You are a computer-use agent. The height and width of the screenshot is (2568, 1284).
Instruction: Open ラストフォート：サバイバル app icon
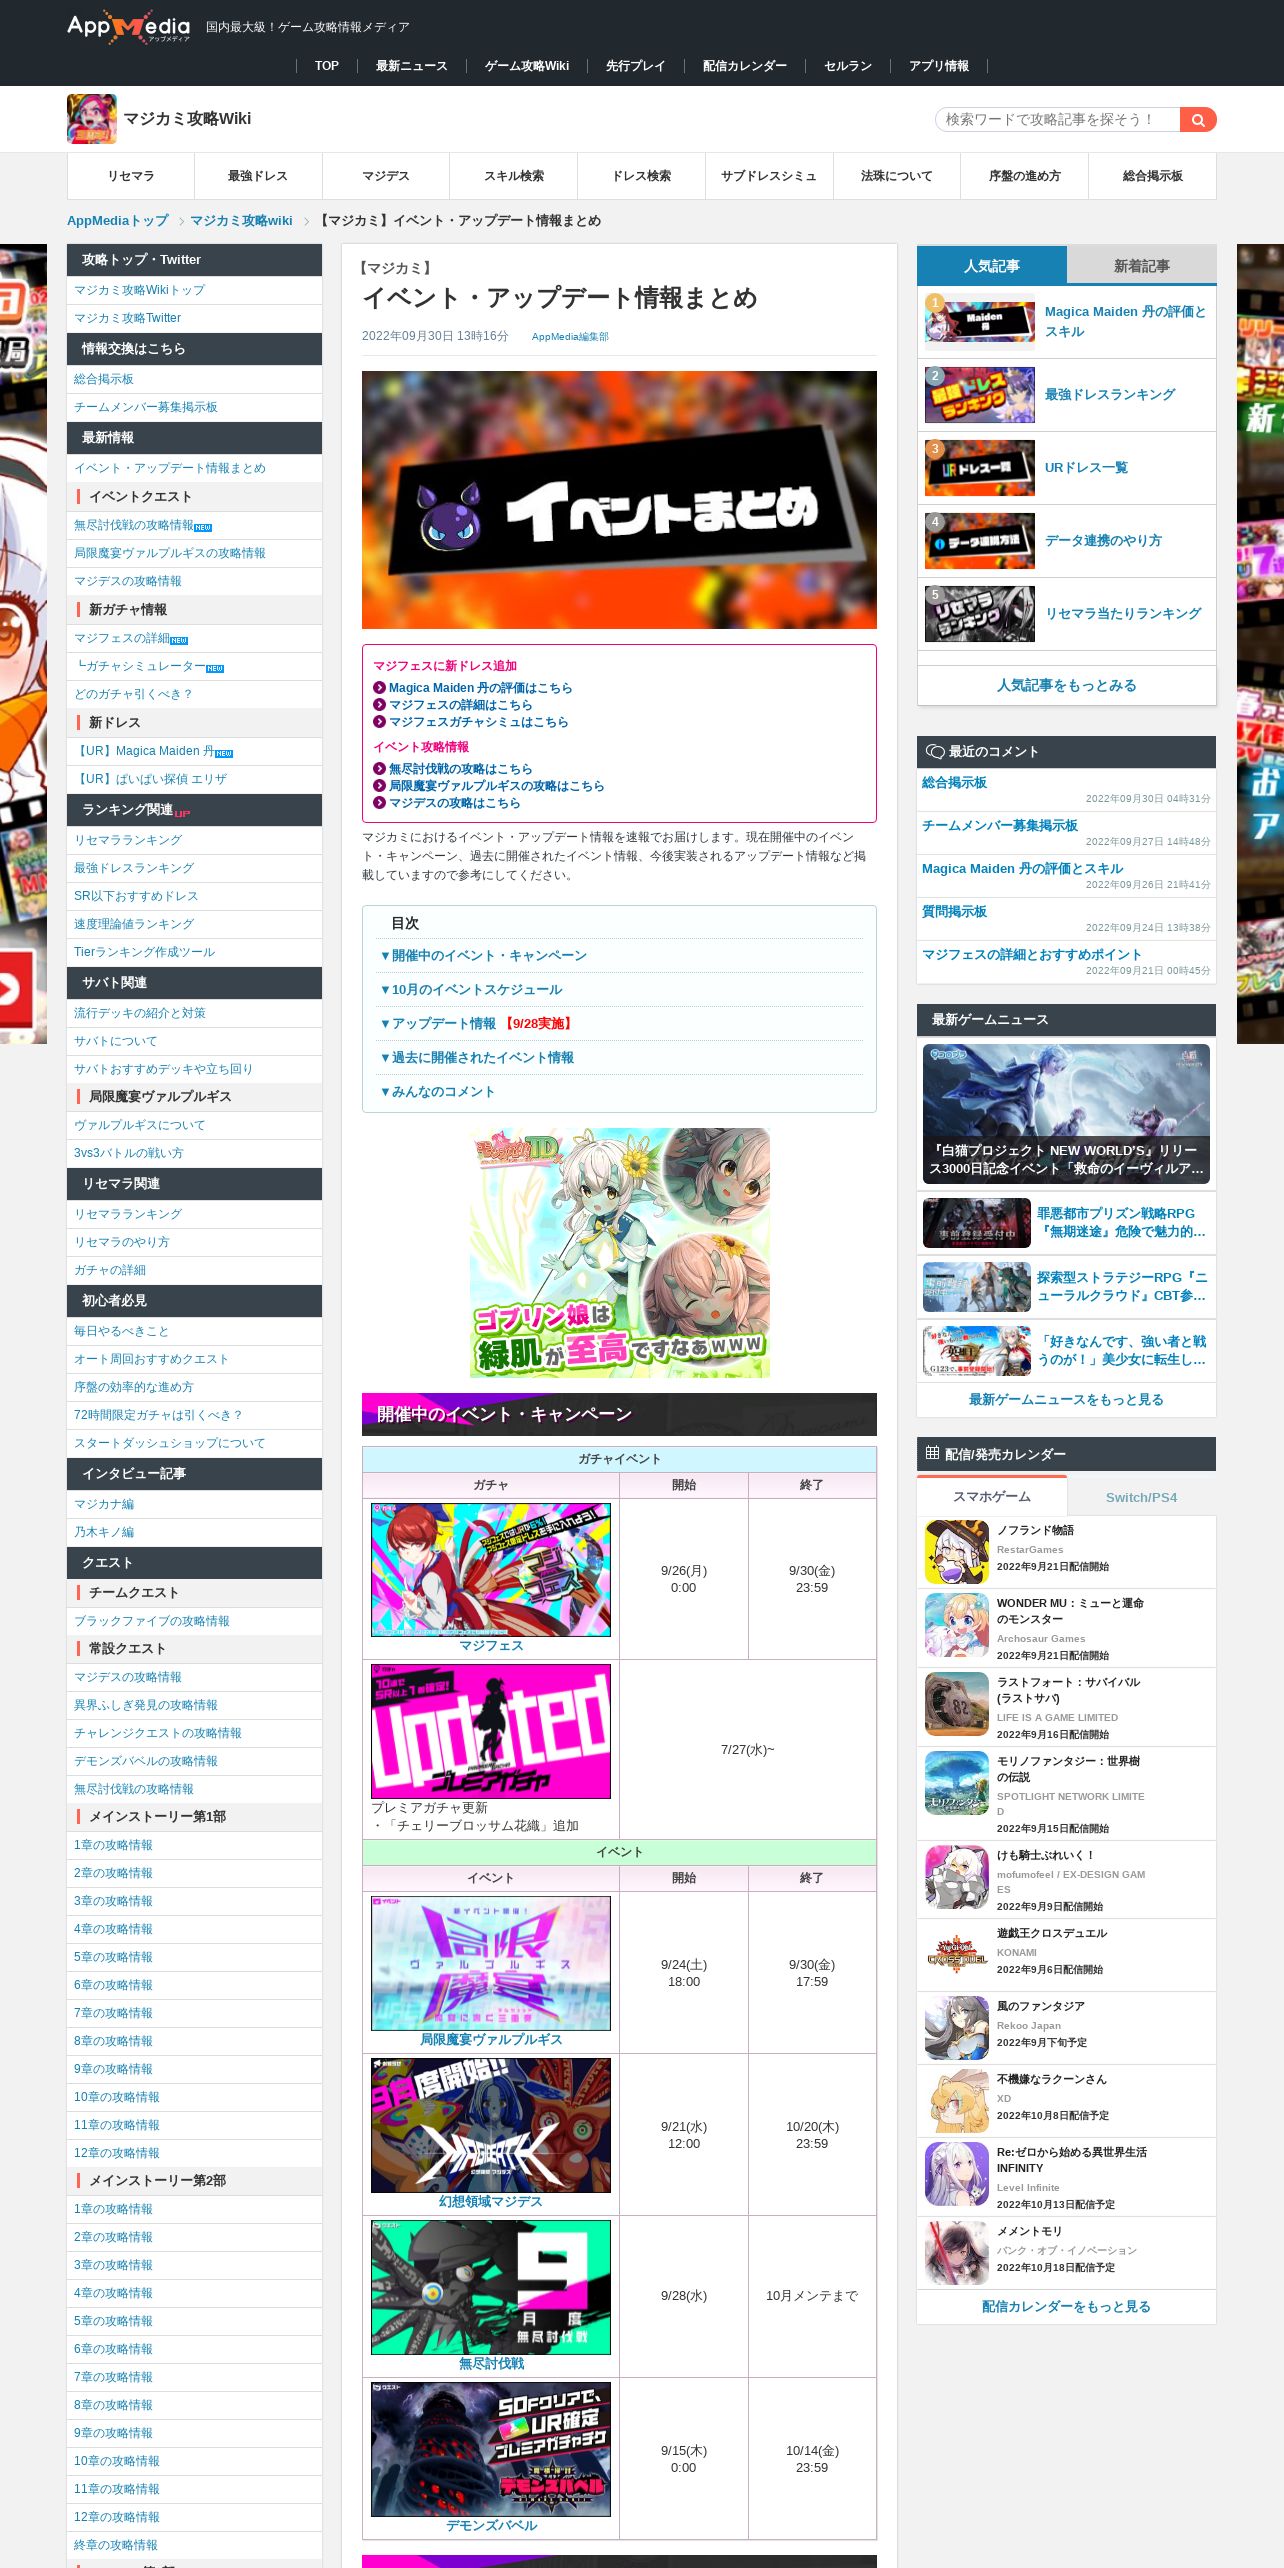tap(957, 1704)
